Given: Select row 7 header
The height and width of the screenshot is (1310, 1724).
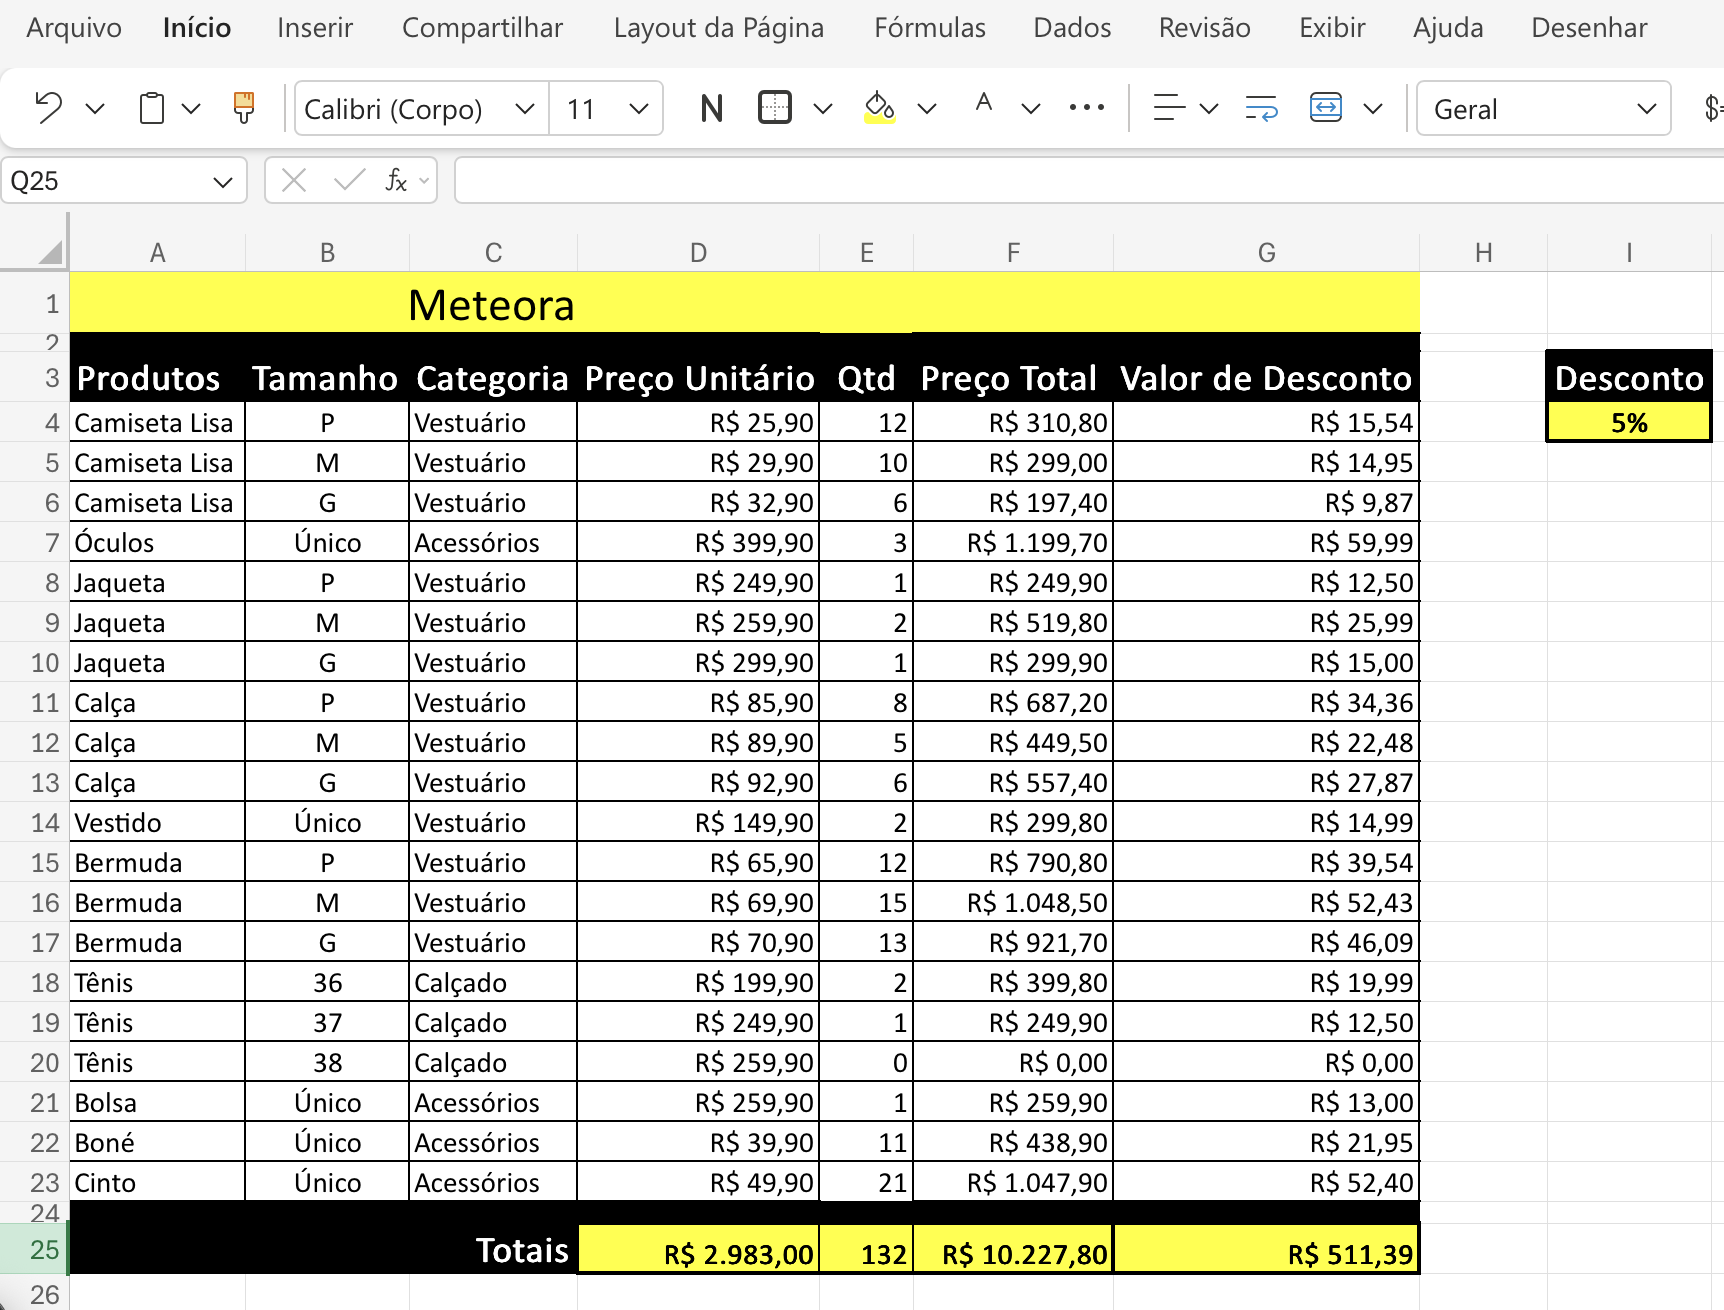Looking at the screenshot, I should click(x=34, y=542).
